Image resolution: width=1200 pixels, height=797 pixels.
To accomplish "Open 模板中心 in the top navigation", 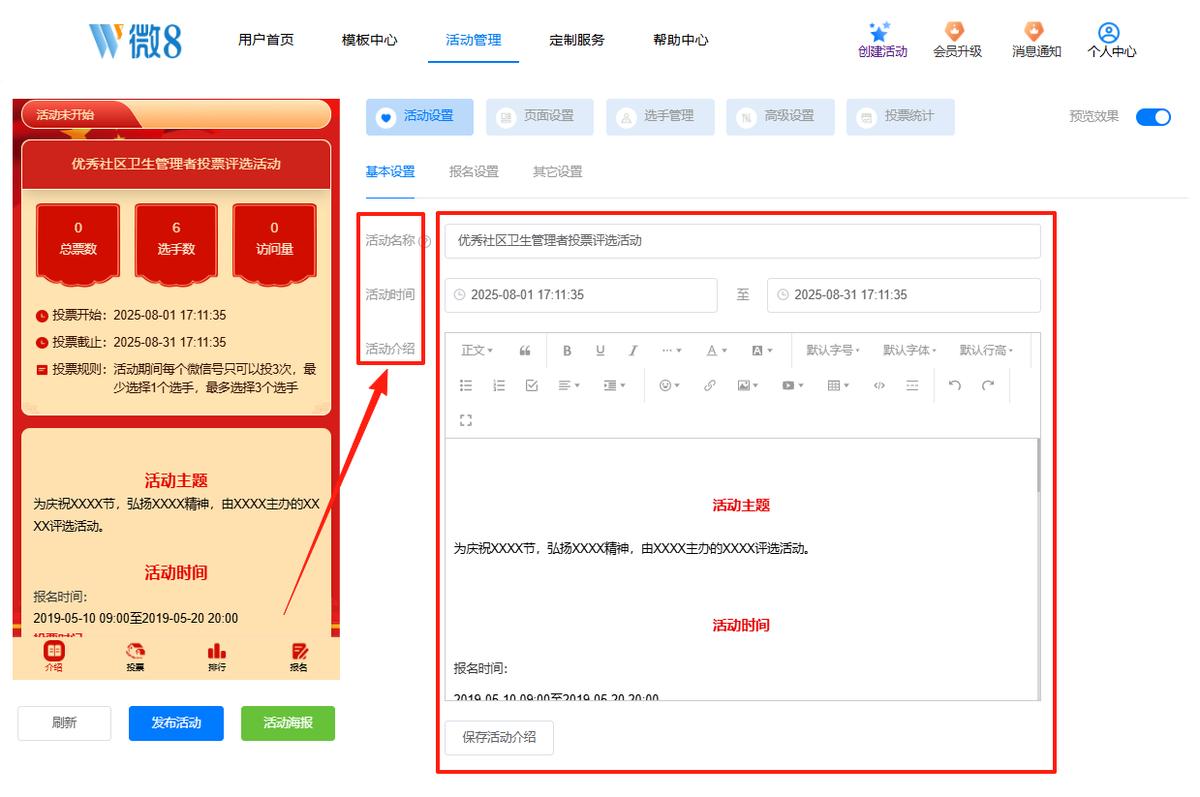I will click(369, 40).
